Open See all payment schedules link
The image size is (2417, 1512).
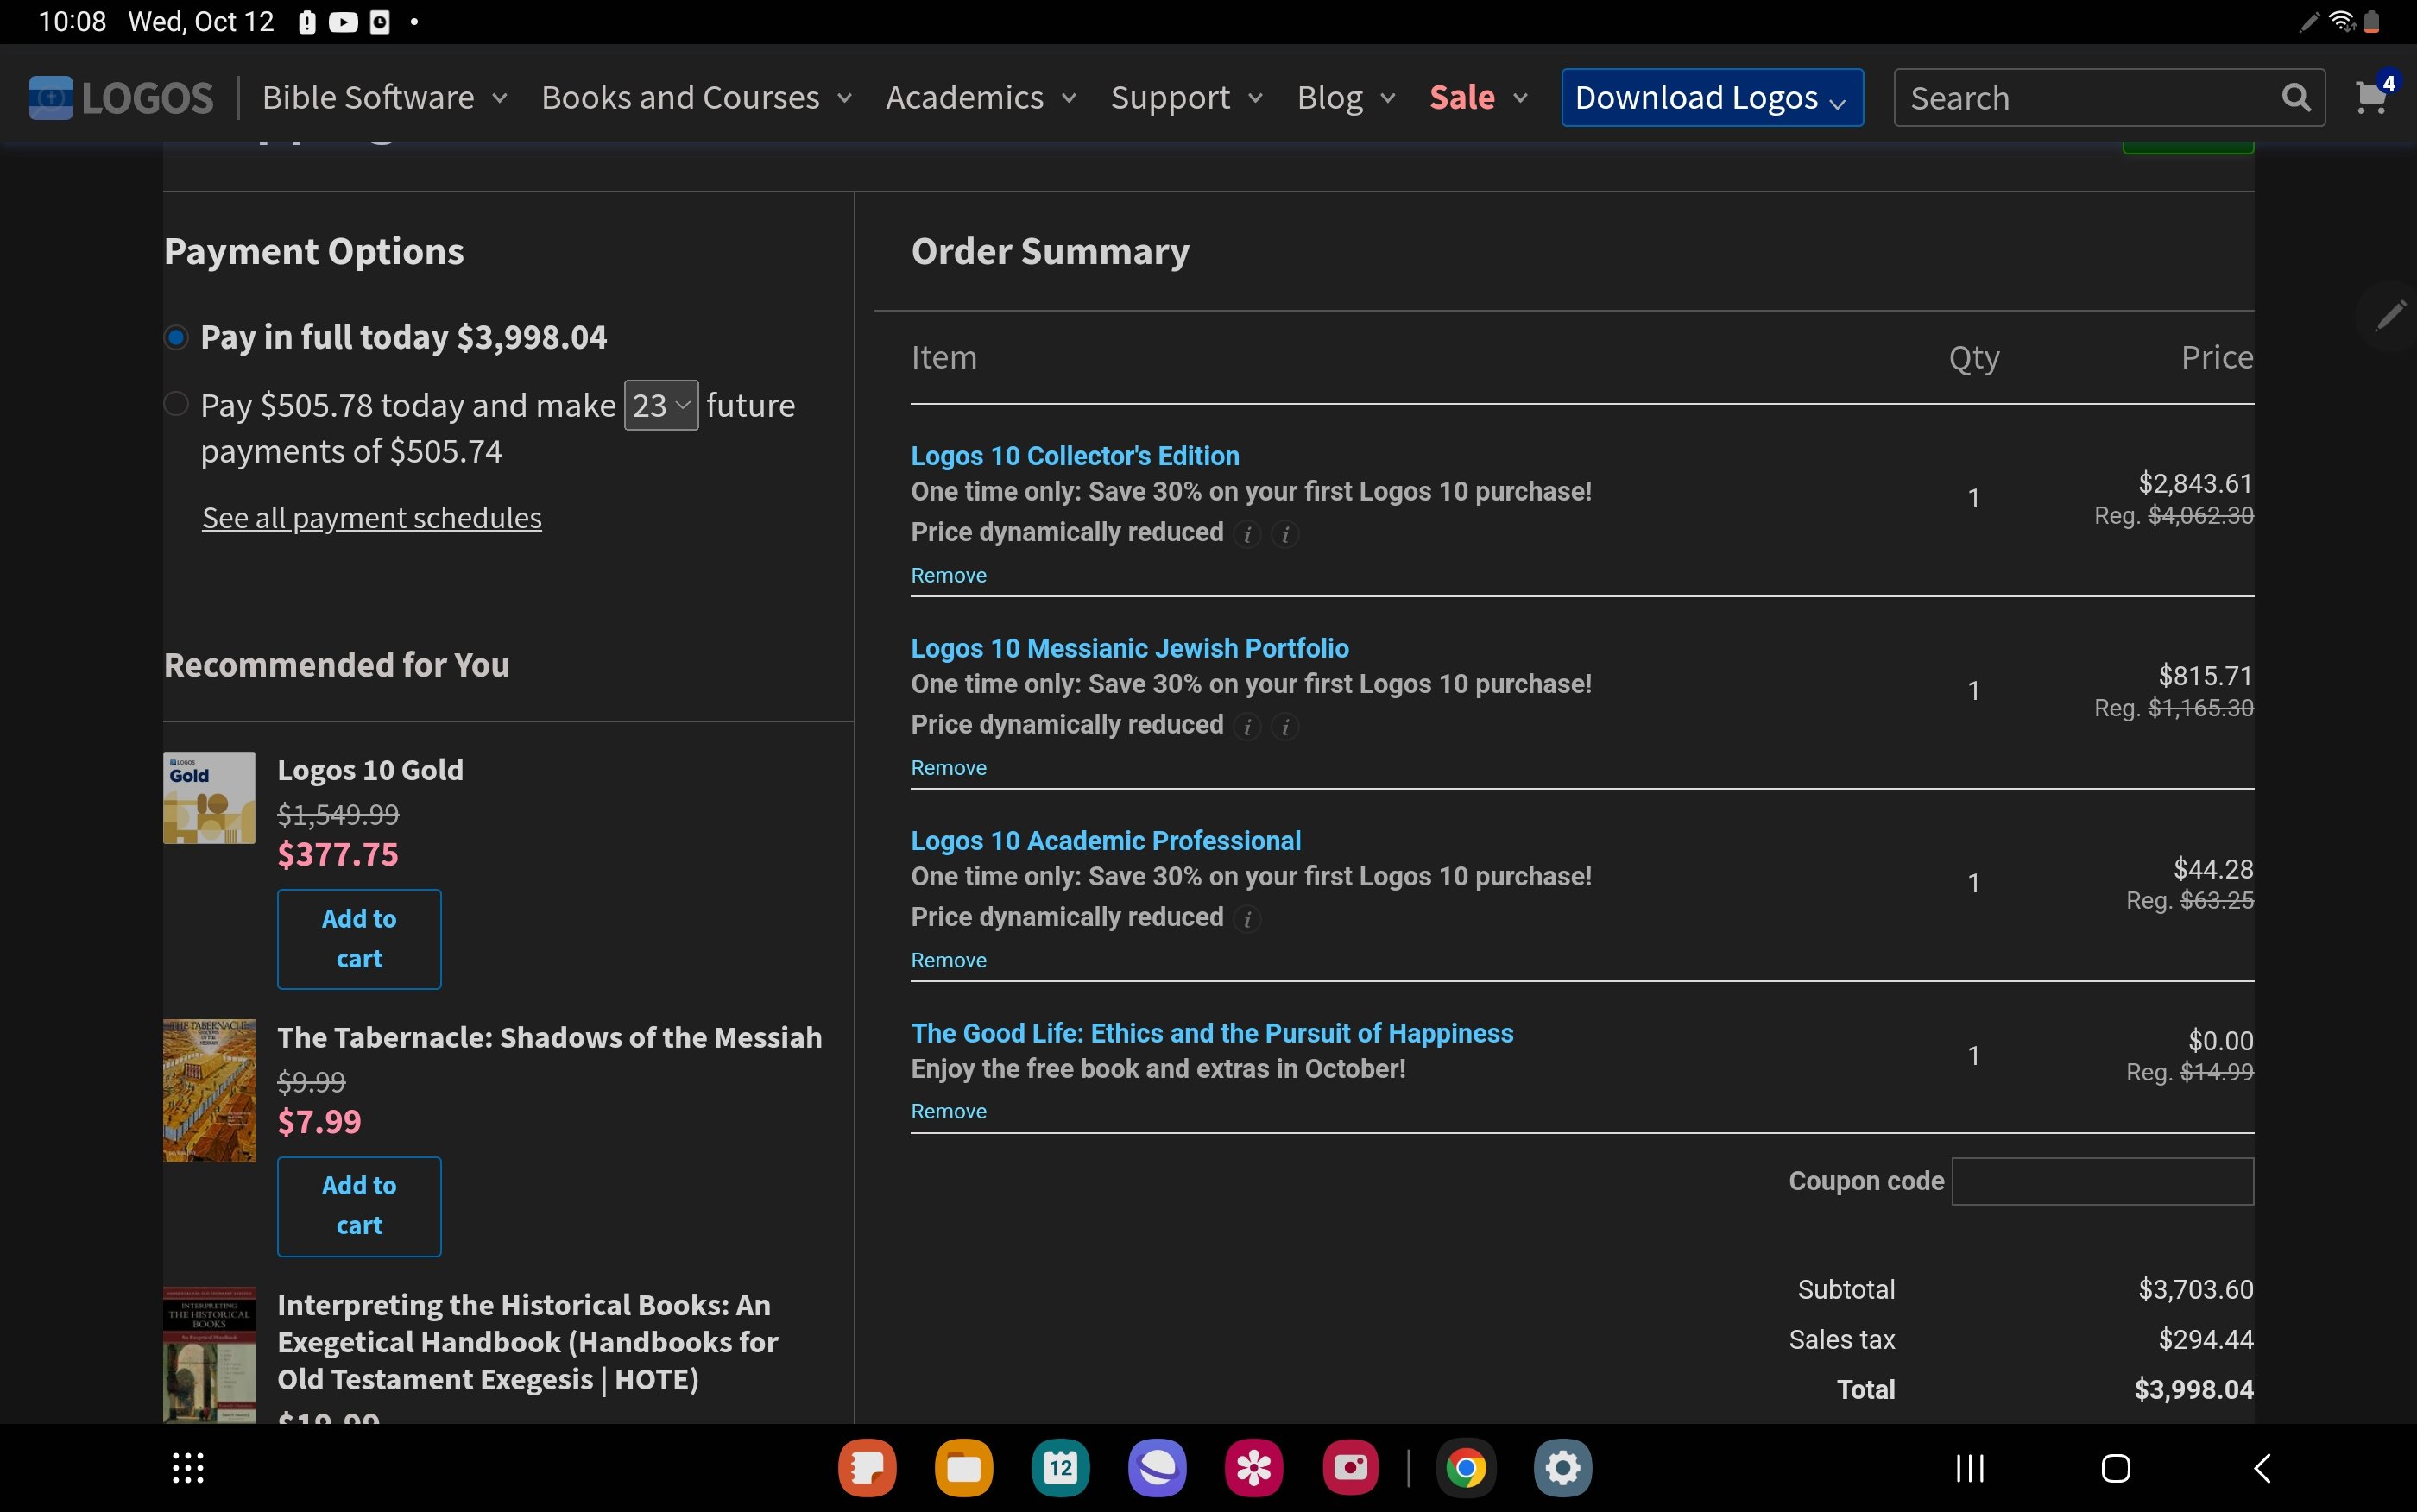(372, 518)
